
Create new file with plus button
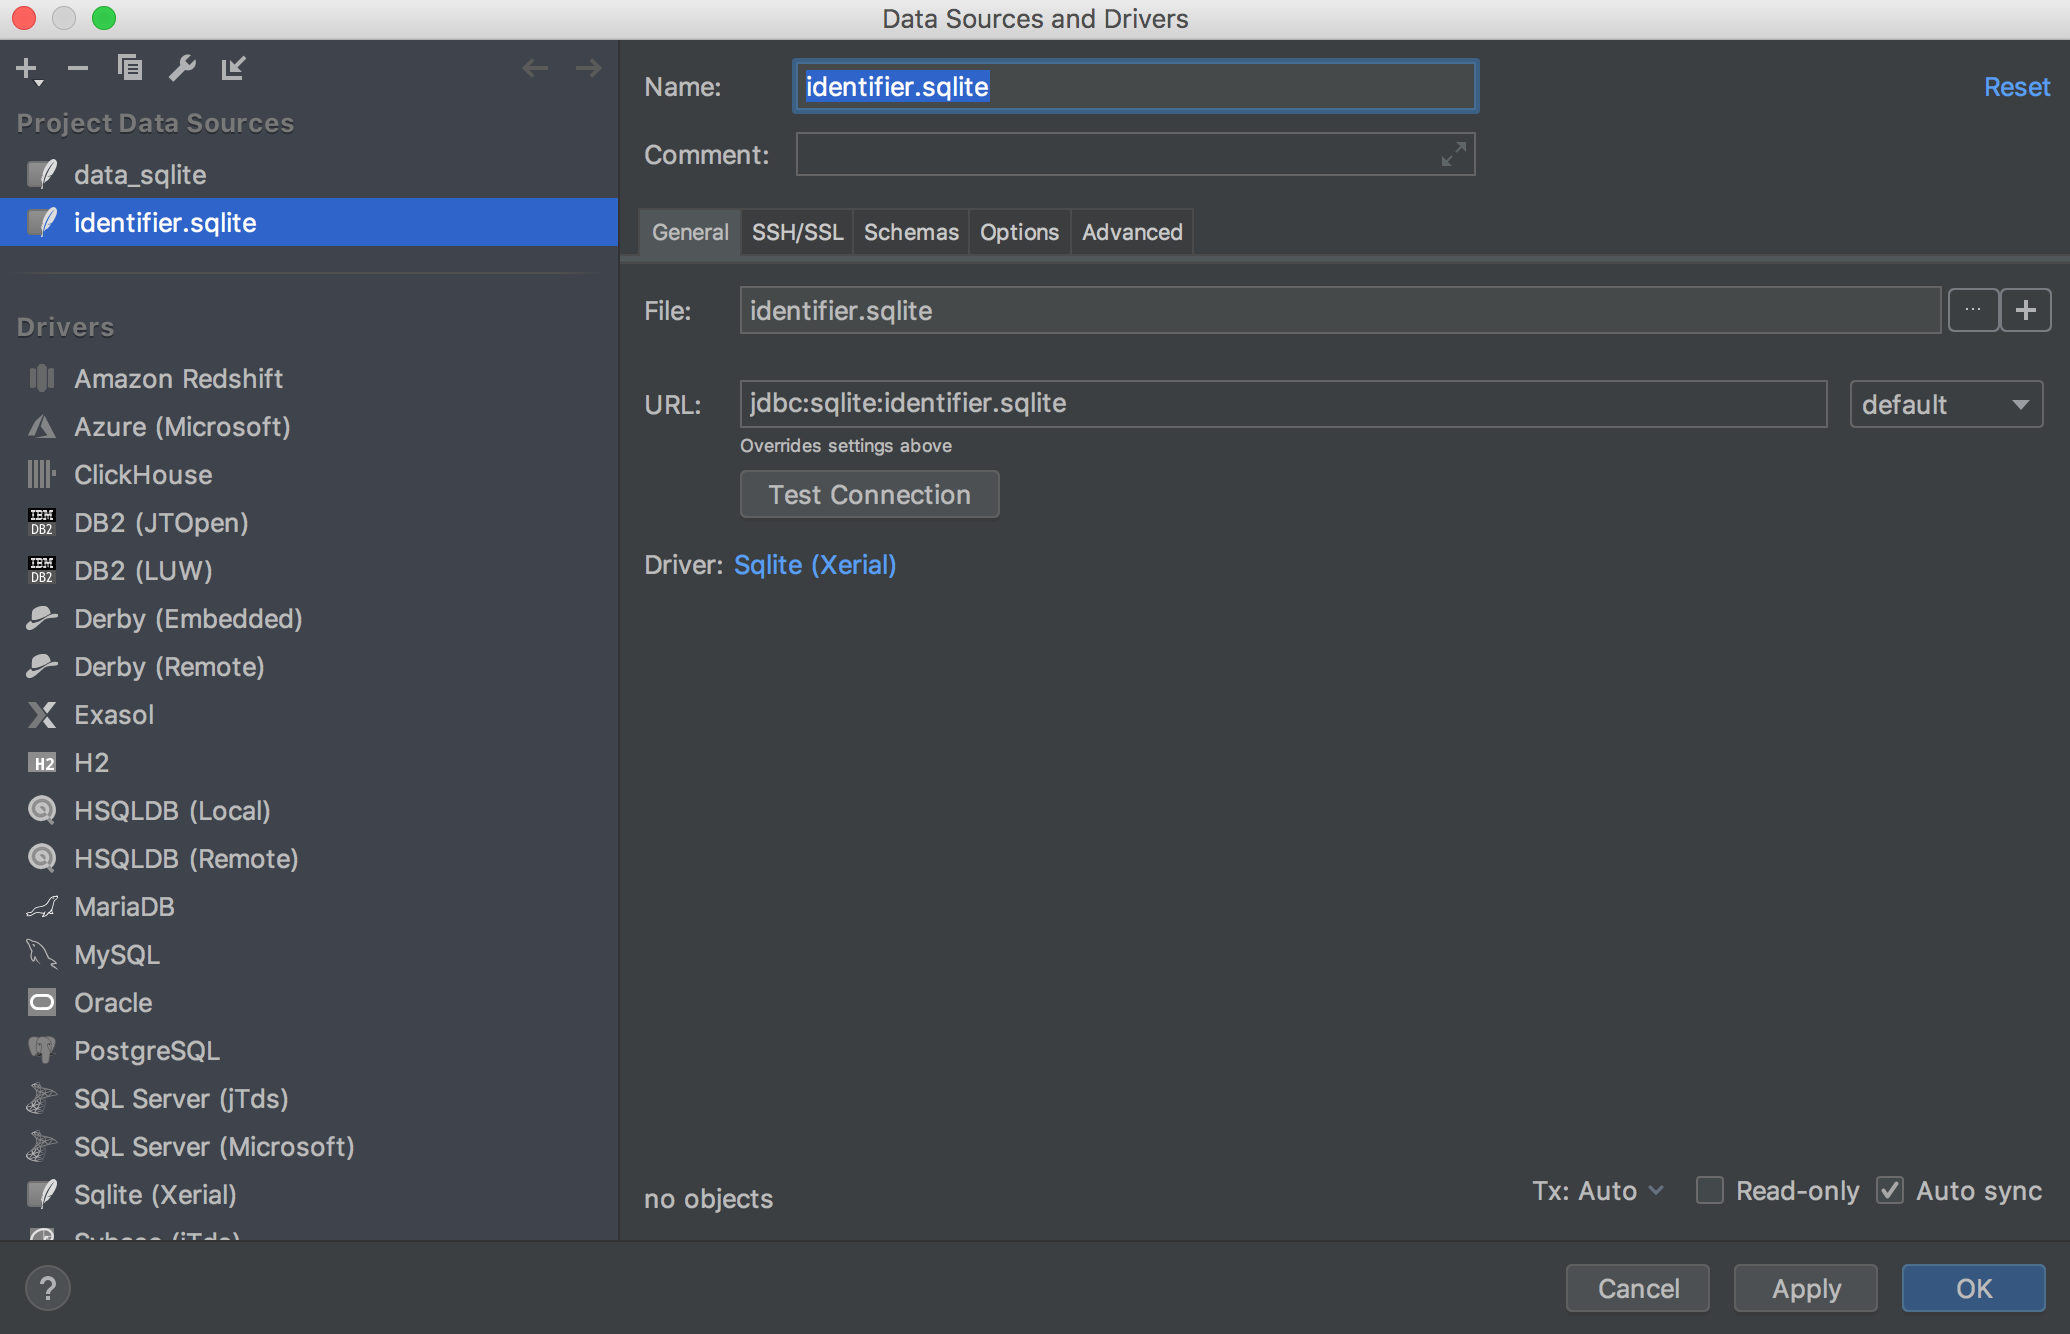tap(2026, 310)
